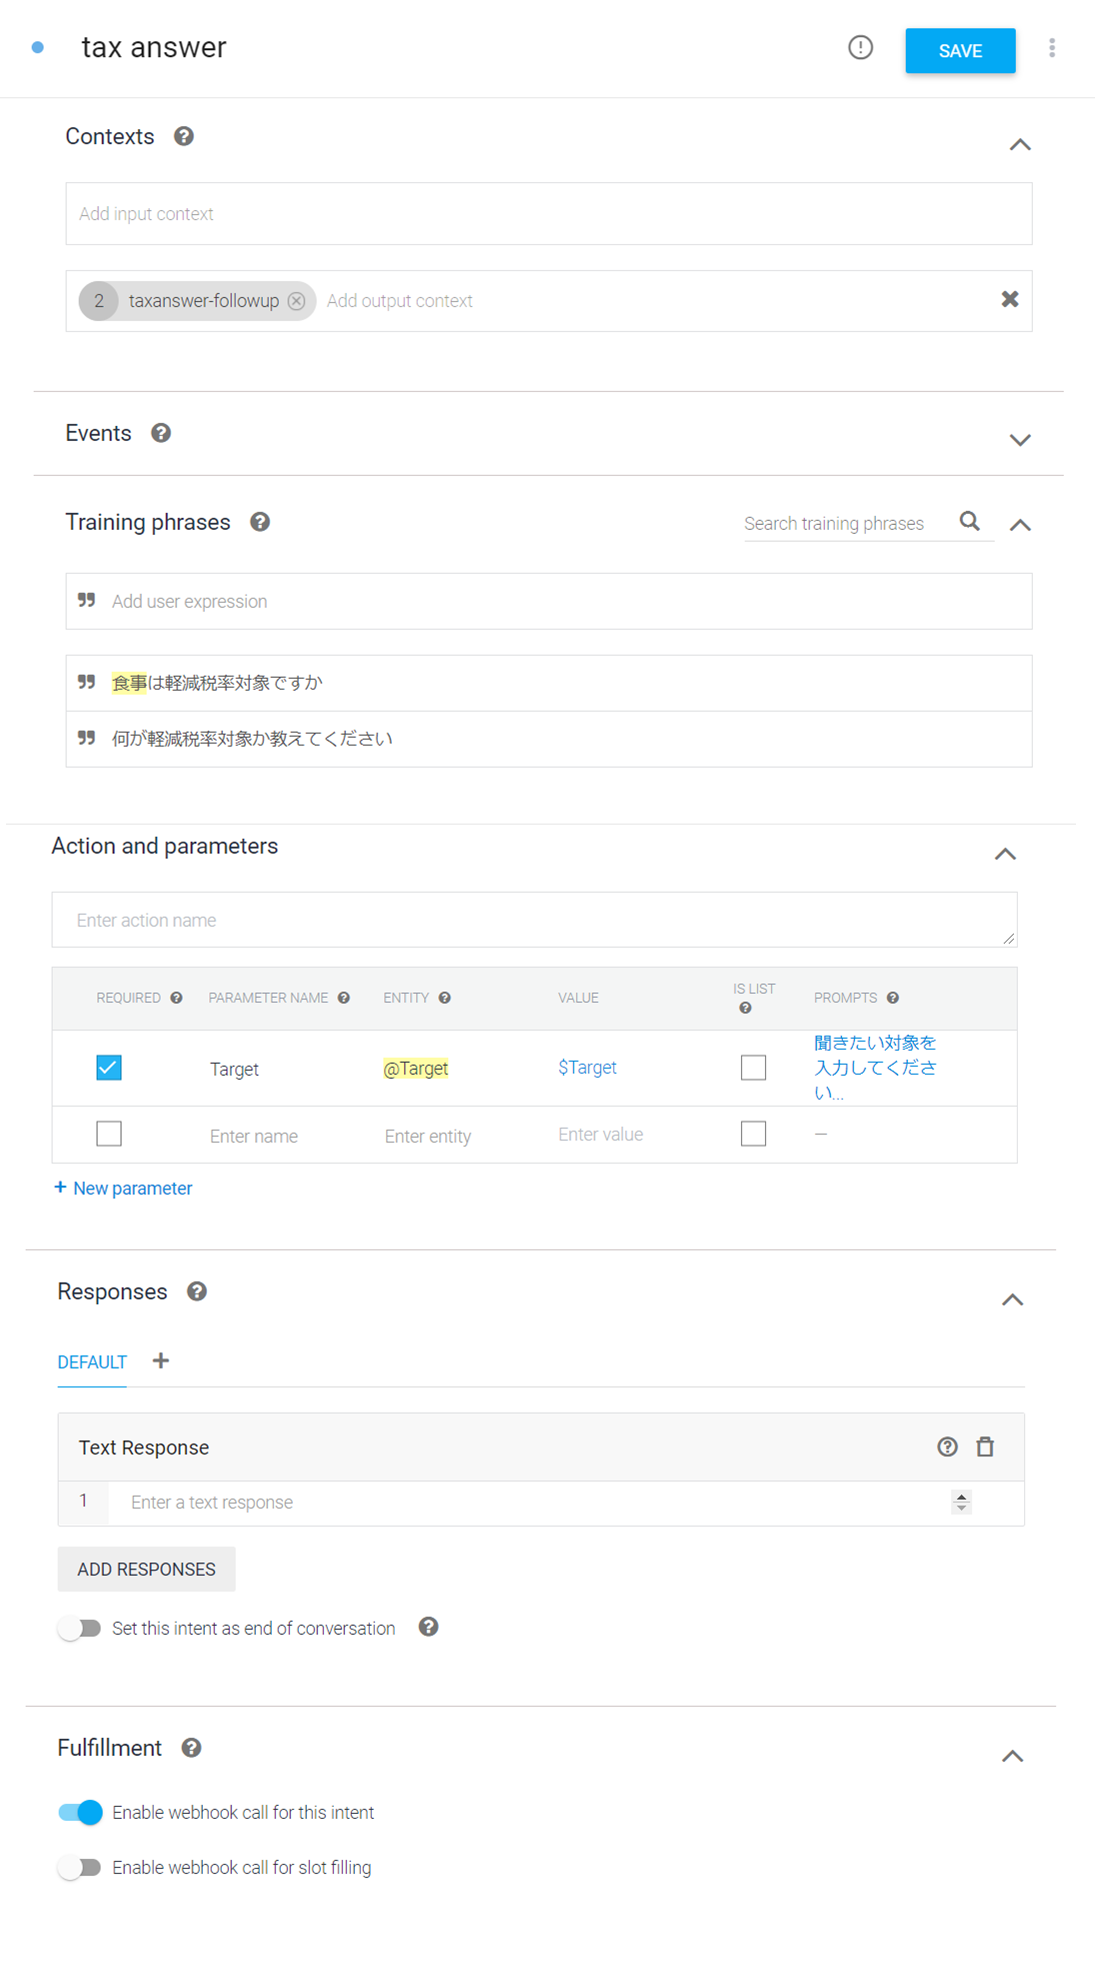1095x1974 pixels.
Task: Add a new response tab with plus
Action: pyautogui.click(x=160, y=1361)
